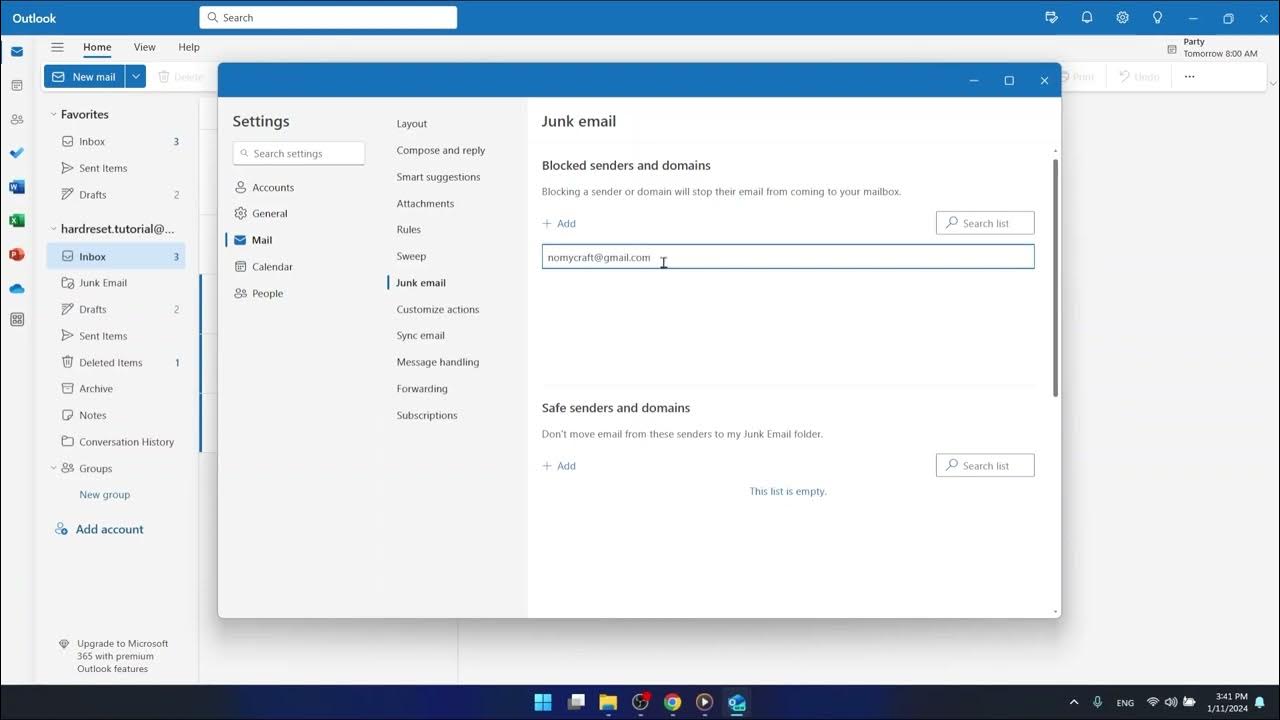Launch Word from the left sidebar

point(16,186)
